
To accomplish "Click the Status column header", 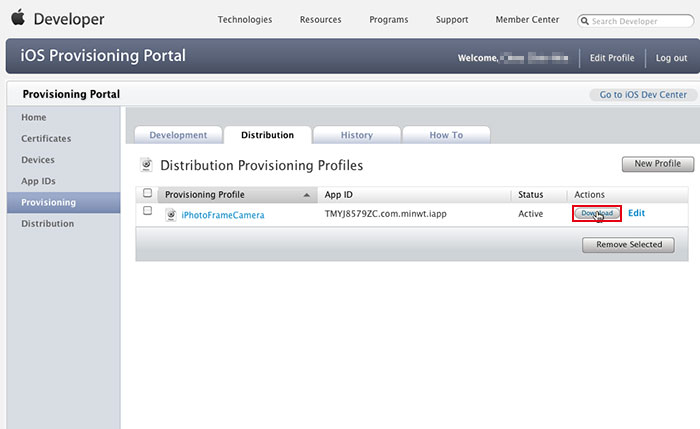I will click(530, 195).
